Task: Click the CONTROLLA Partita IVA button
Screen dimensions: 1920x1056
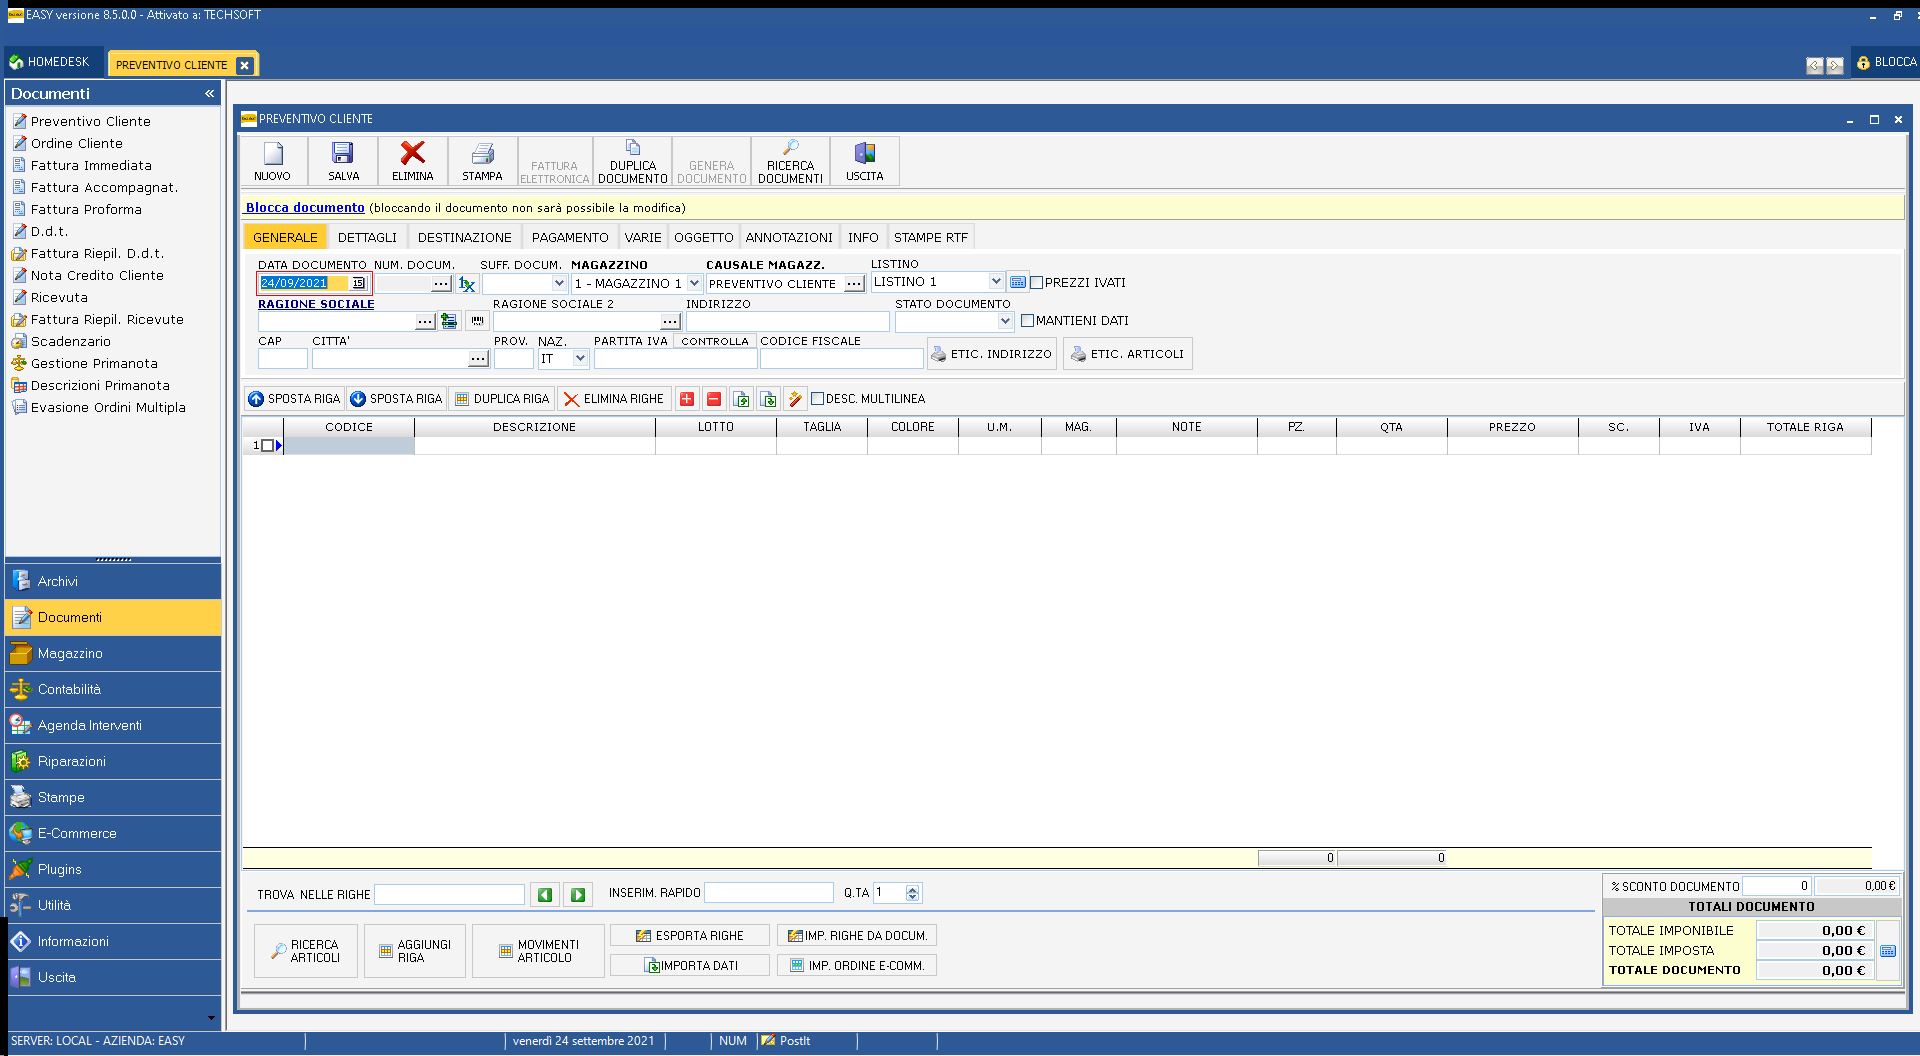Action: point(715,341)
